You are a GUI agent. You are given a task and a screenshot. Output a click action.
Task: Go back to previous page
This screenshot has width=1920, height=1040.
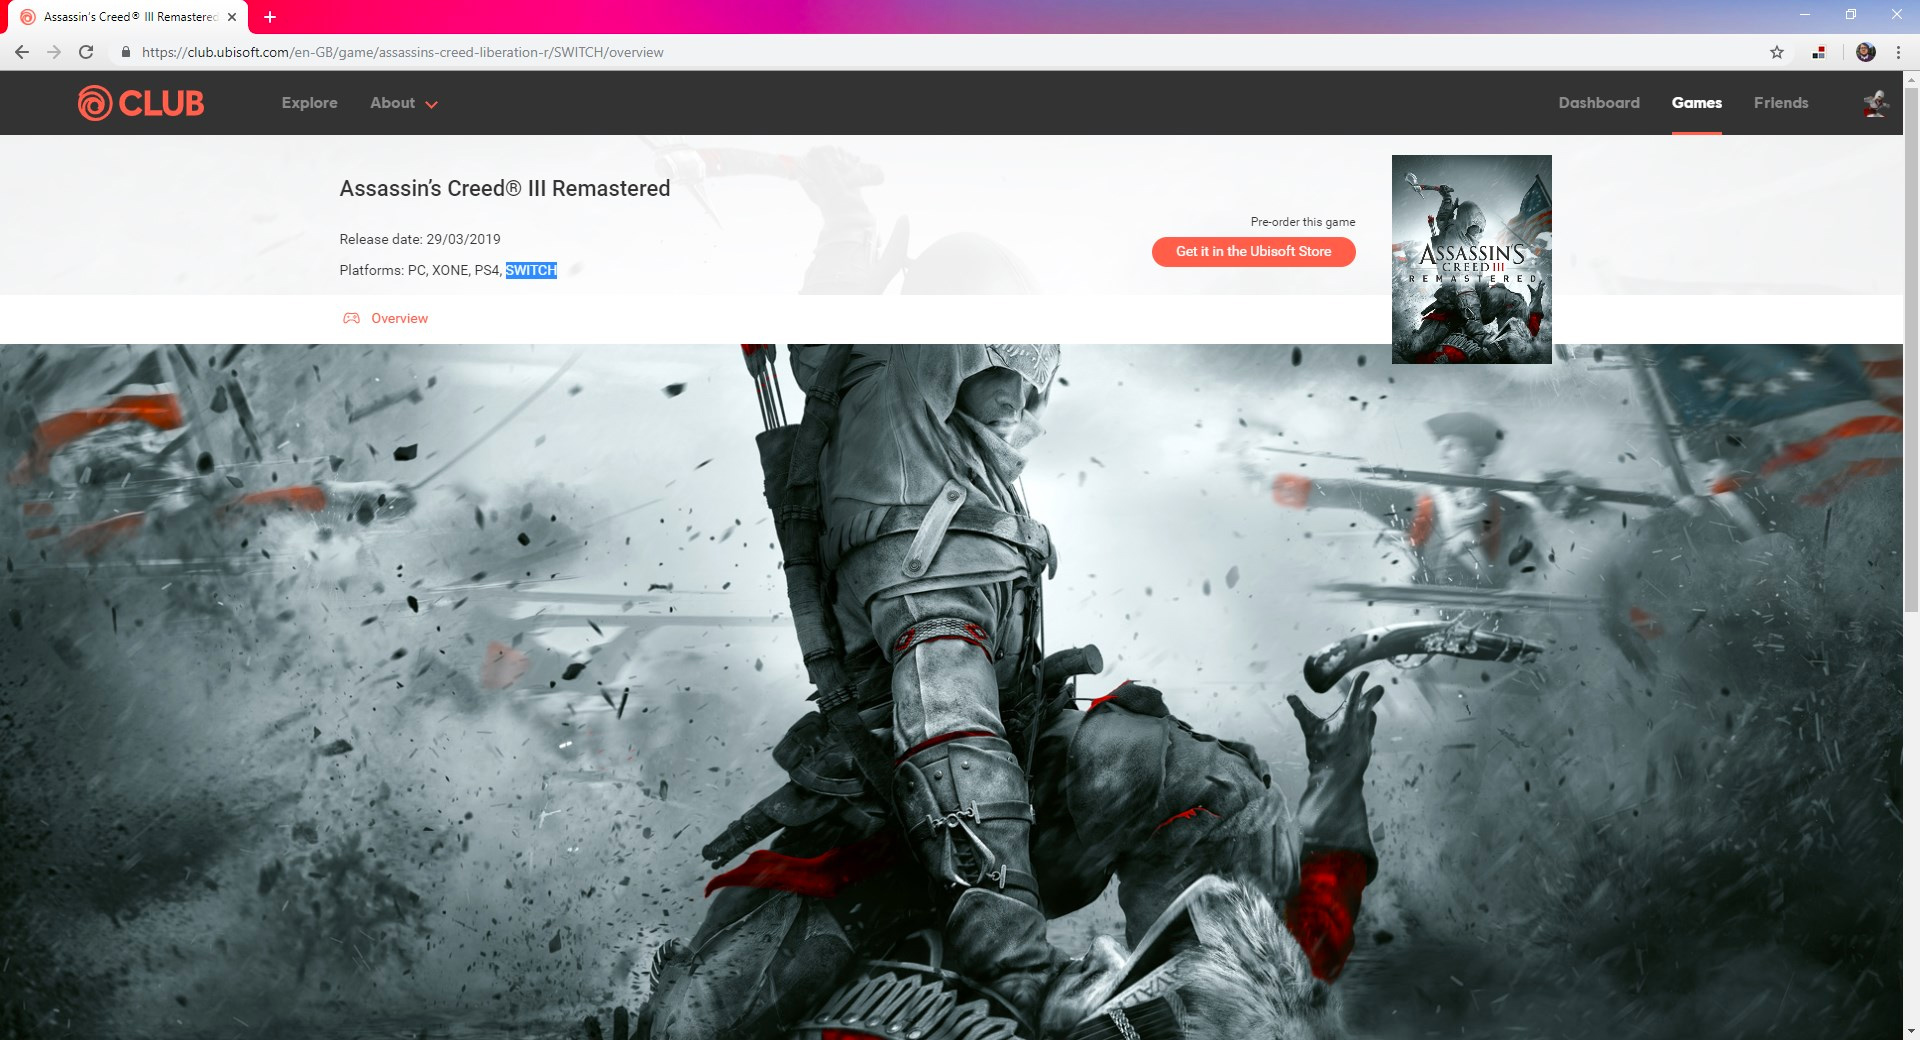pos(22,52)
